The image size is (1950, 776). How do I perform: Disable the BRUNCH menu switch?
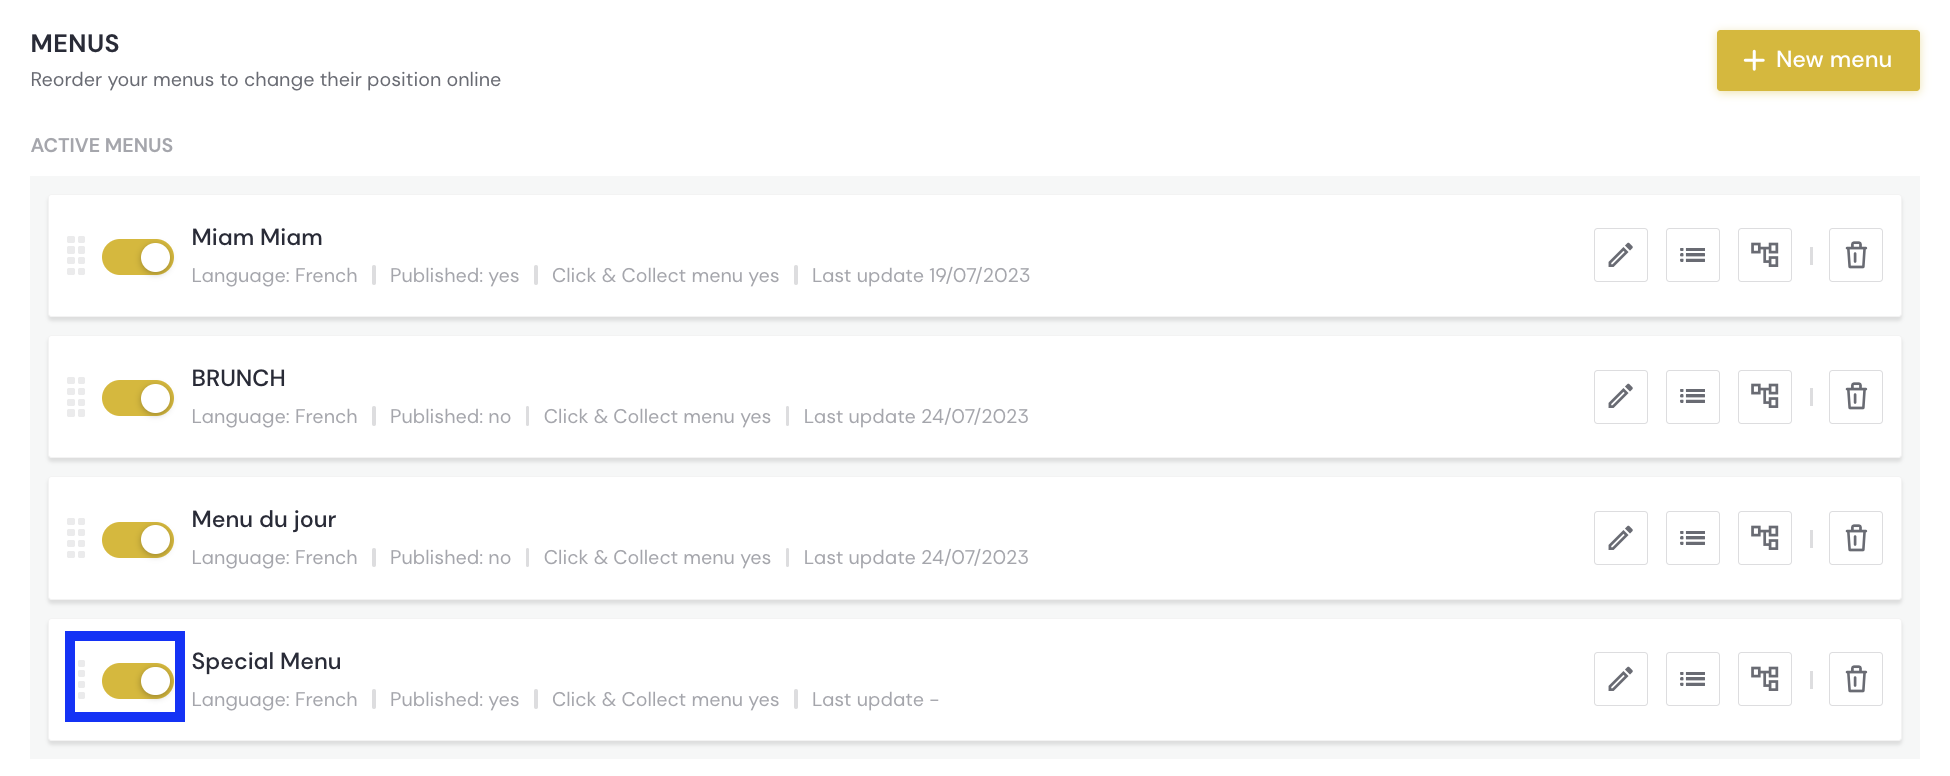coord(138,398)
